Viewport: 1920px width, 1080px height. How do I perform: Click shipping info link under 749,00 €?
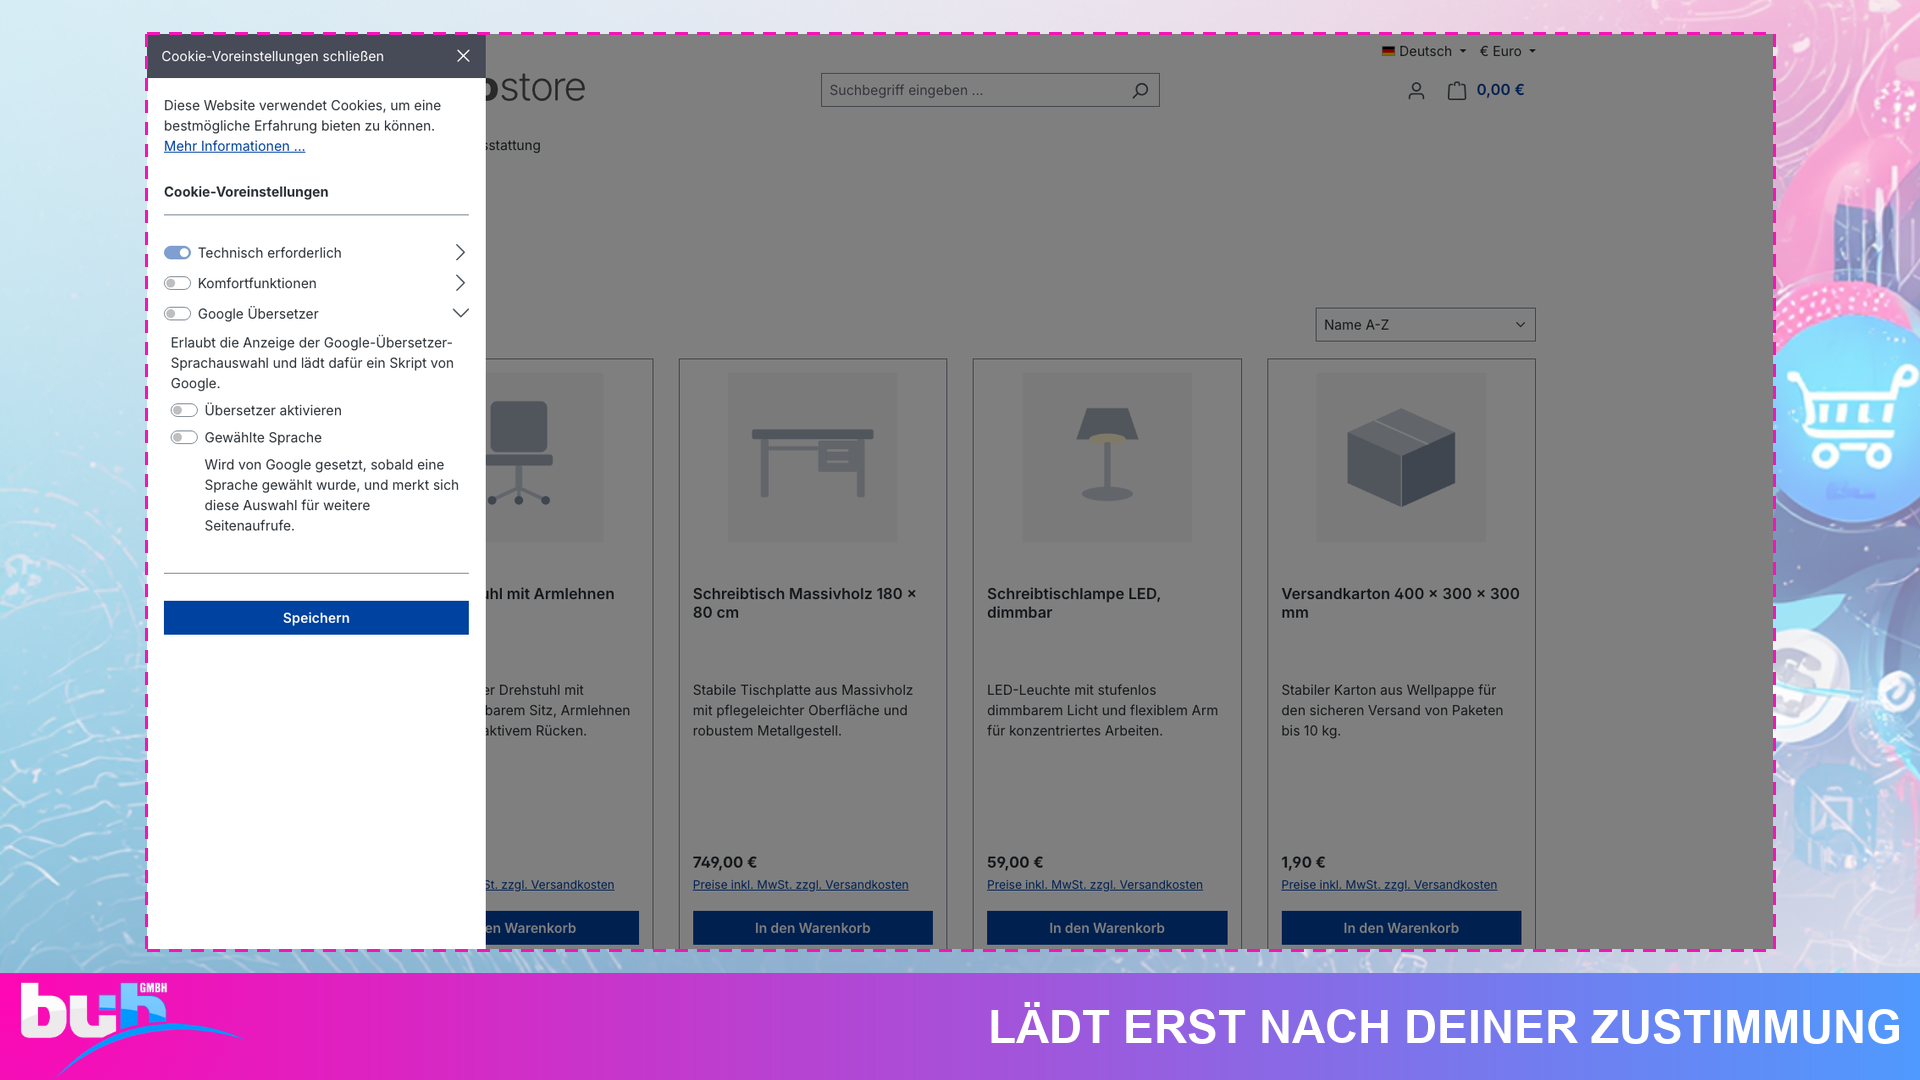[x=801, y=885]
